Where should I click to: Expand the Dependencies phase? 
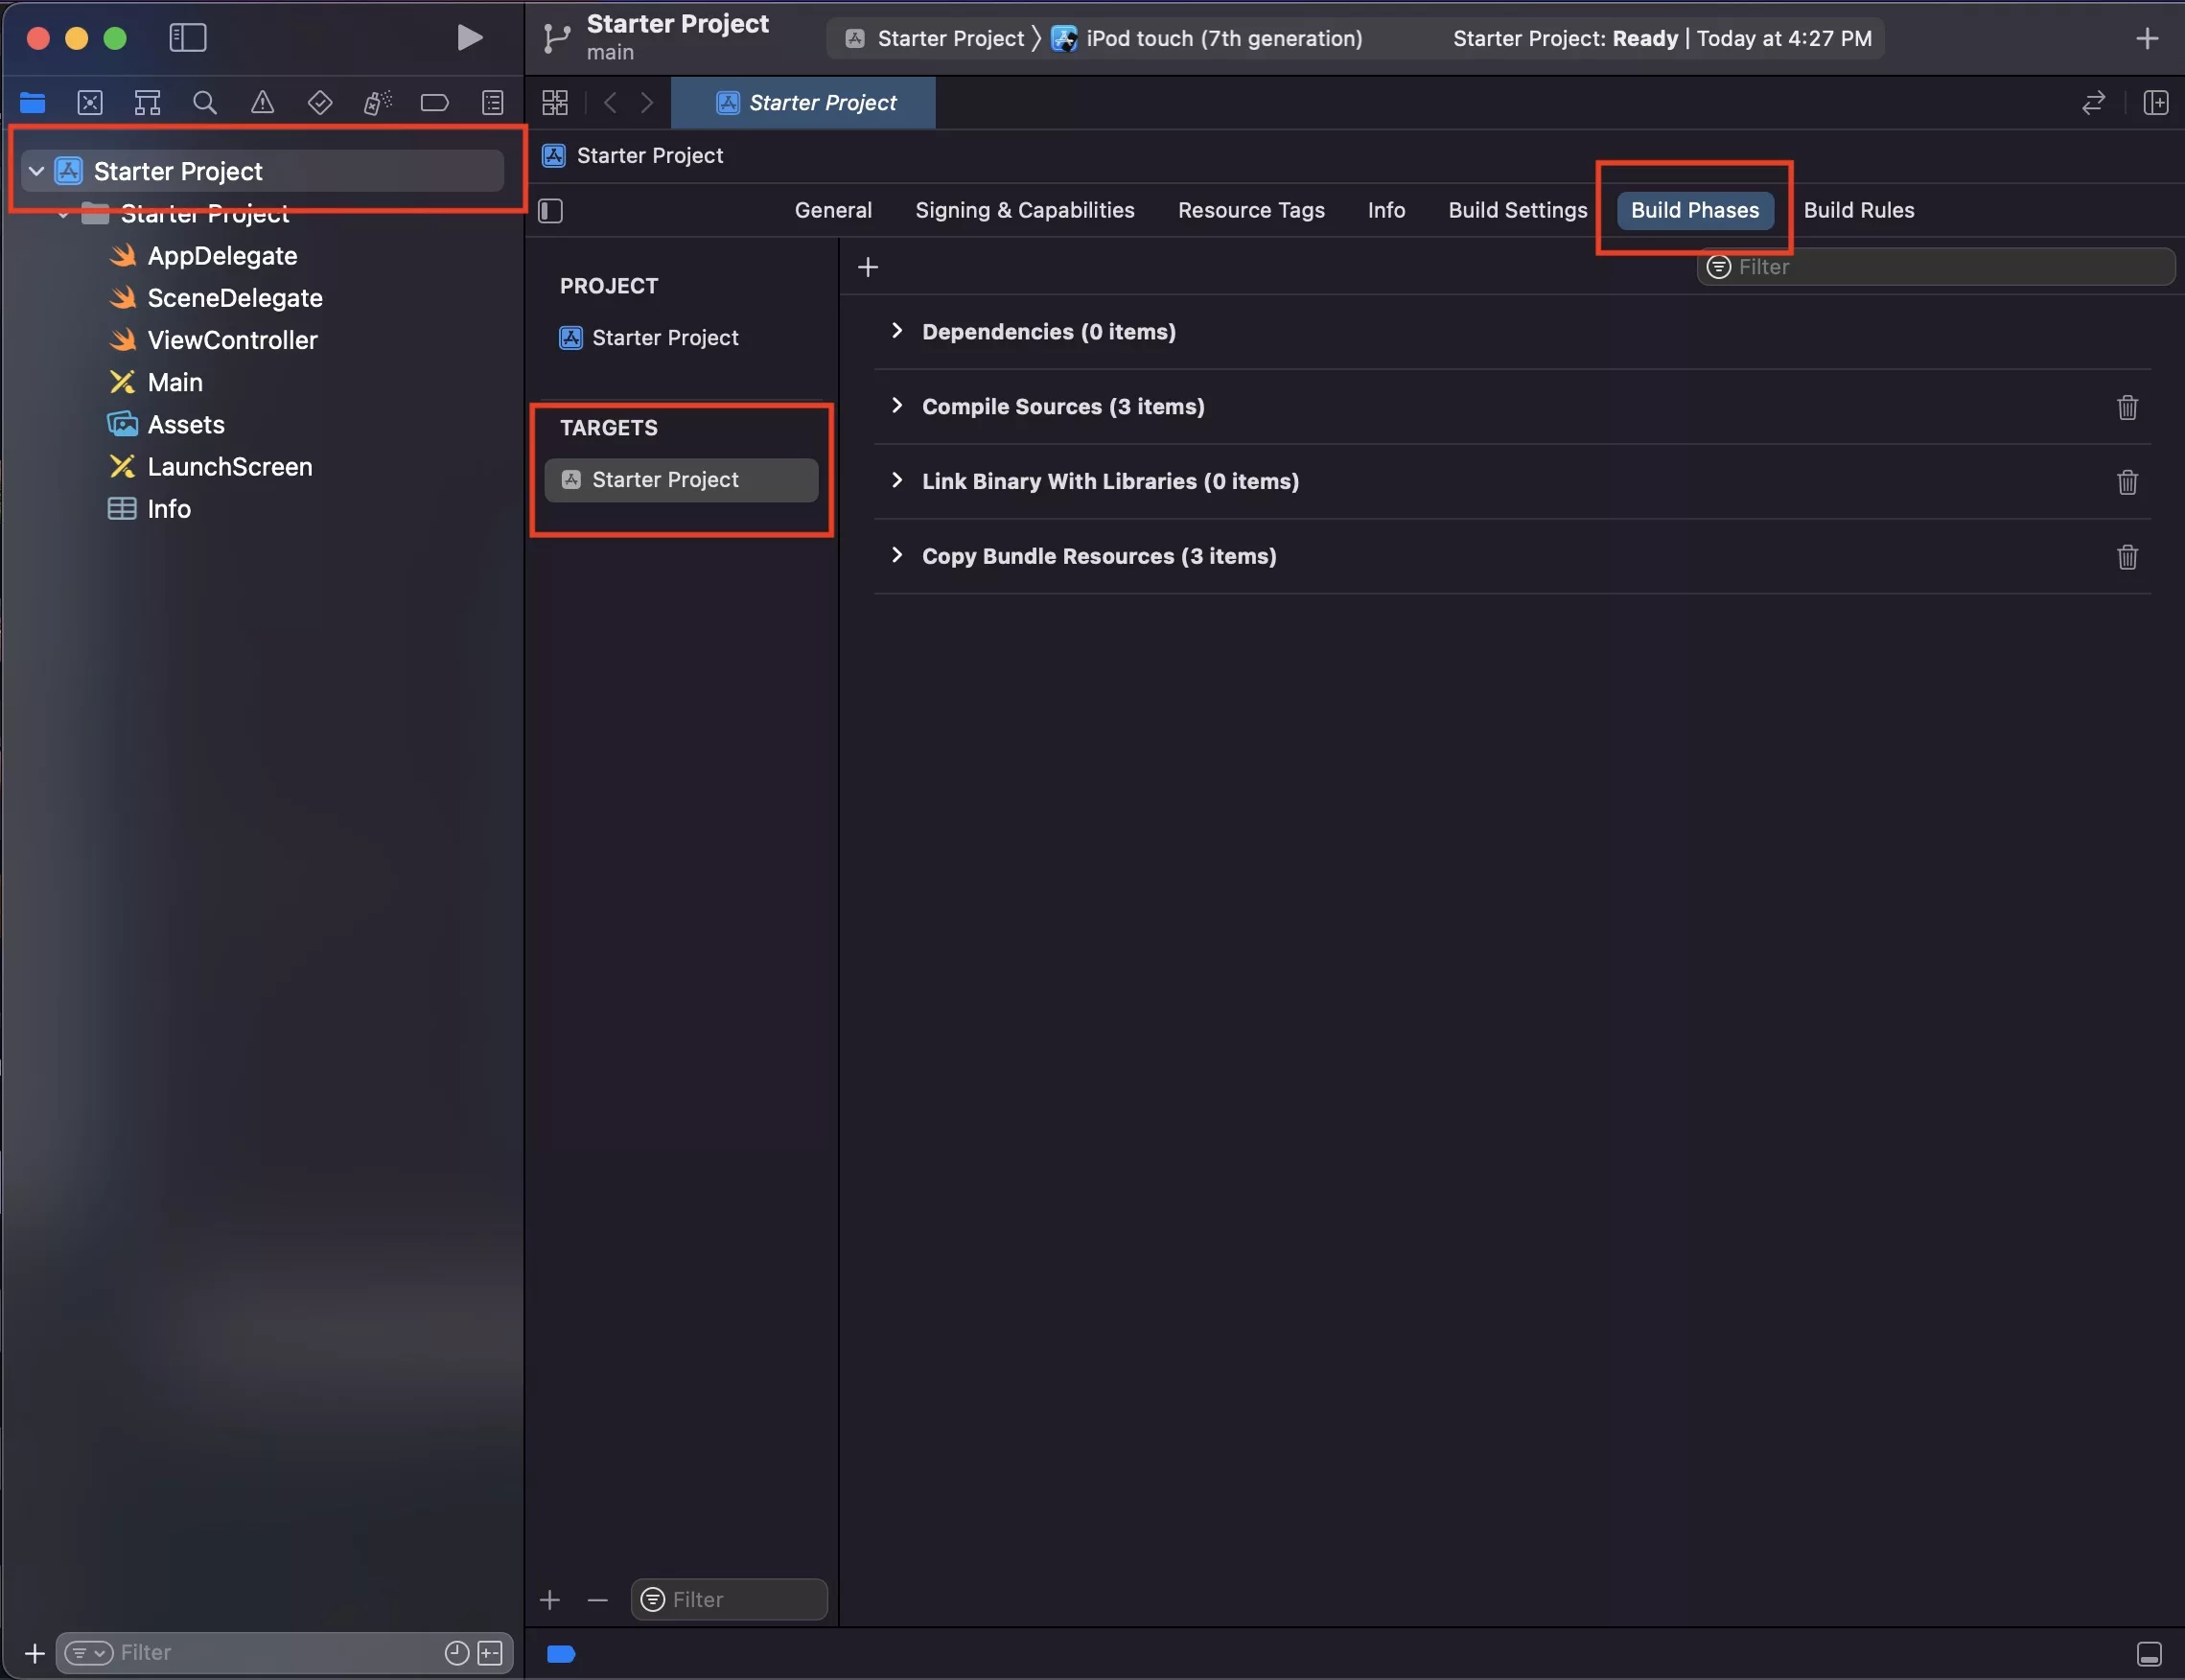coord(897,331)
